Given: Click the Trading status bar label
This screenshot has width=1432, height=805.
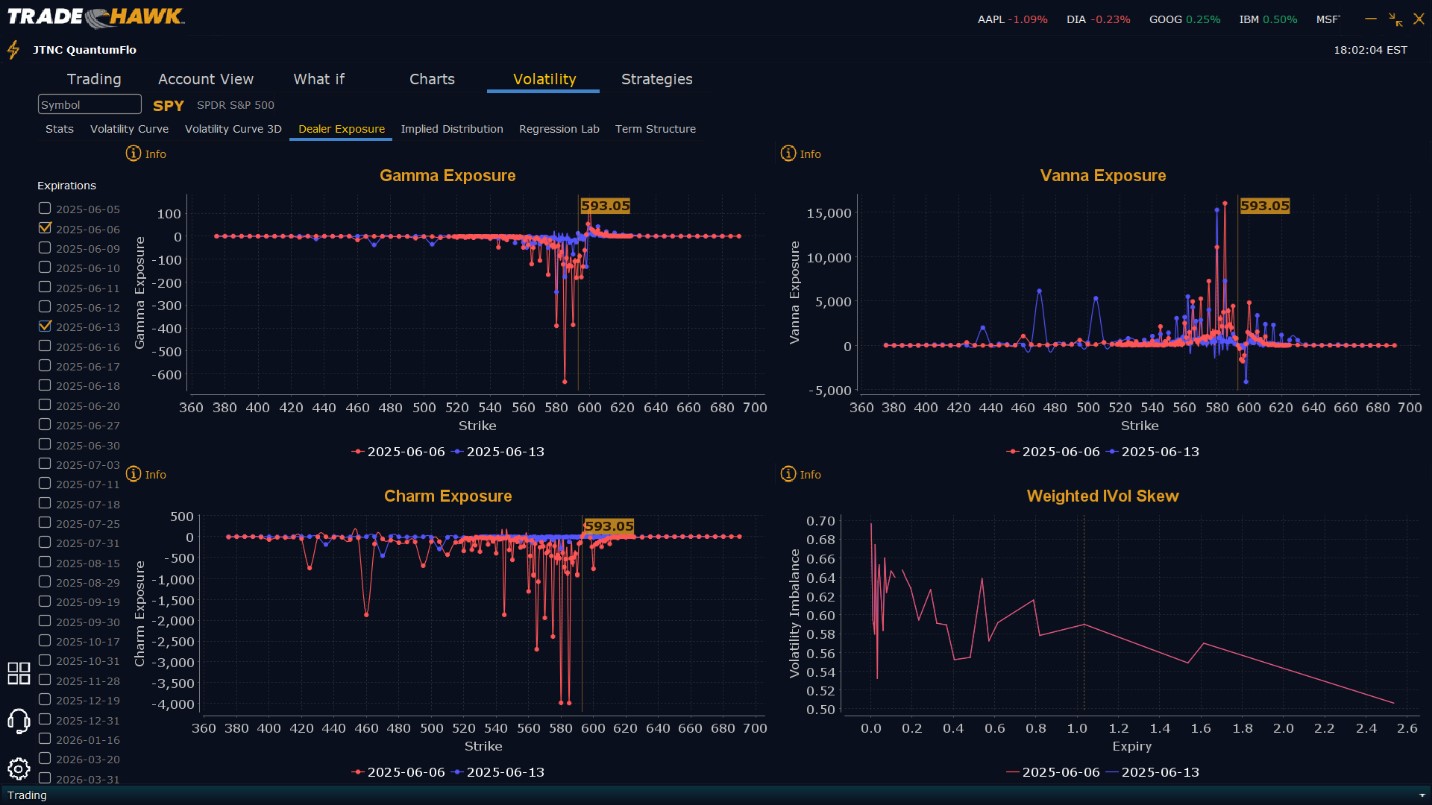Looking at the screenshot, I should click(27, 795).
